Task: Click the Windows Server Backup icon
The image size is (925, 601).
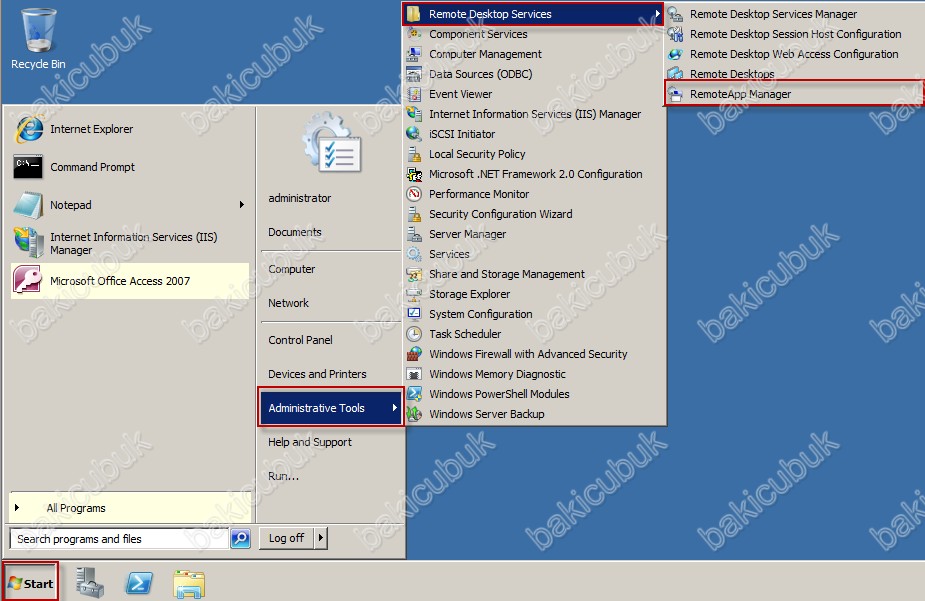Action: coord(414,414)
